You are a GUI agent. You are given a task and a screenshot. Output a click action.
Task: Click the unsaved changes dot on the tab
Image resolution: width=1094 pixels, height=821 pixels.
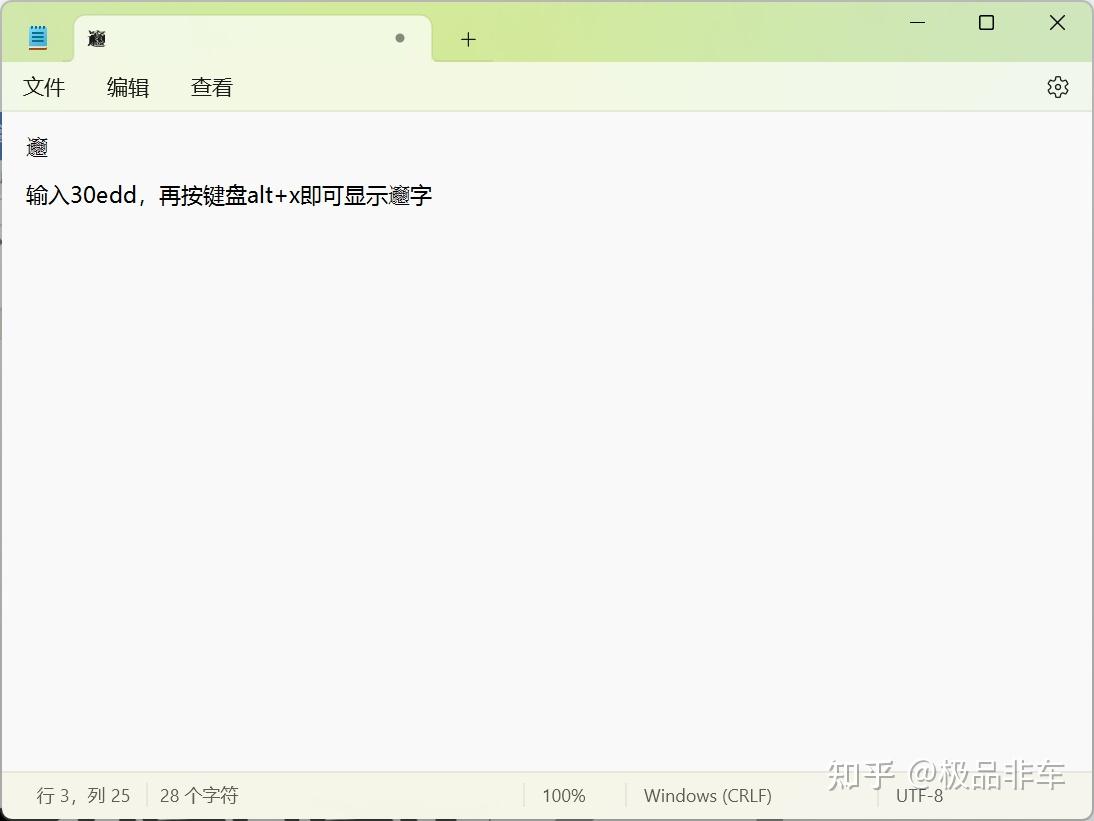coord(399,38)
